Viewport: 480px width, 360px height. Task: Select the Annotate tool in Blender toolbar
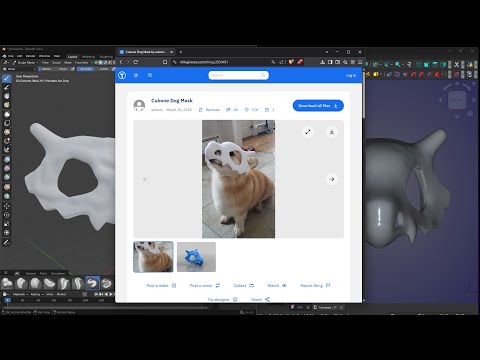tap(7, 242)
